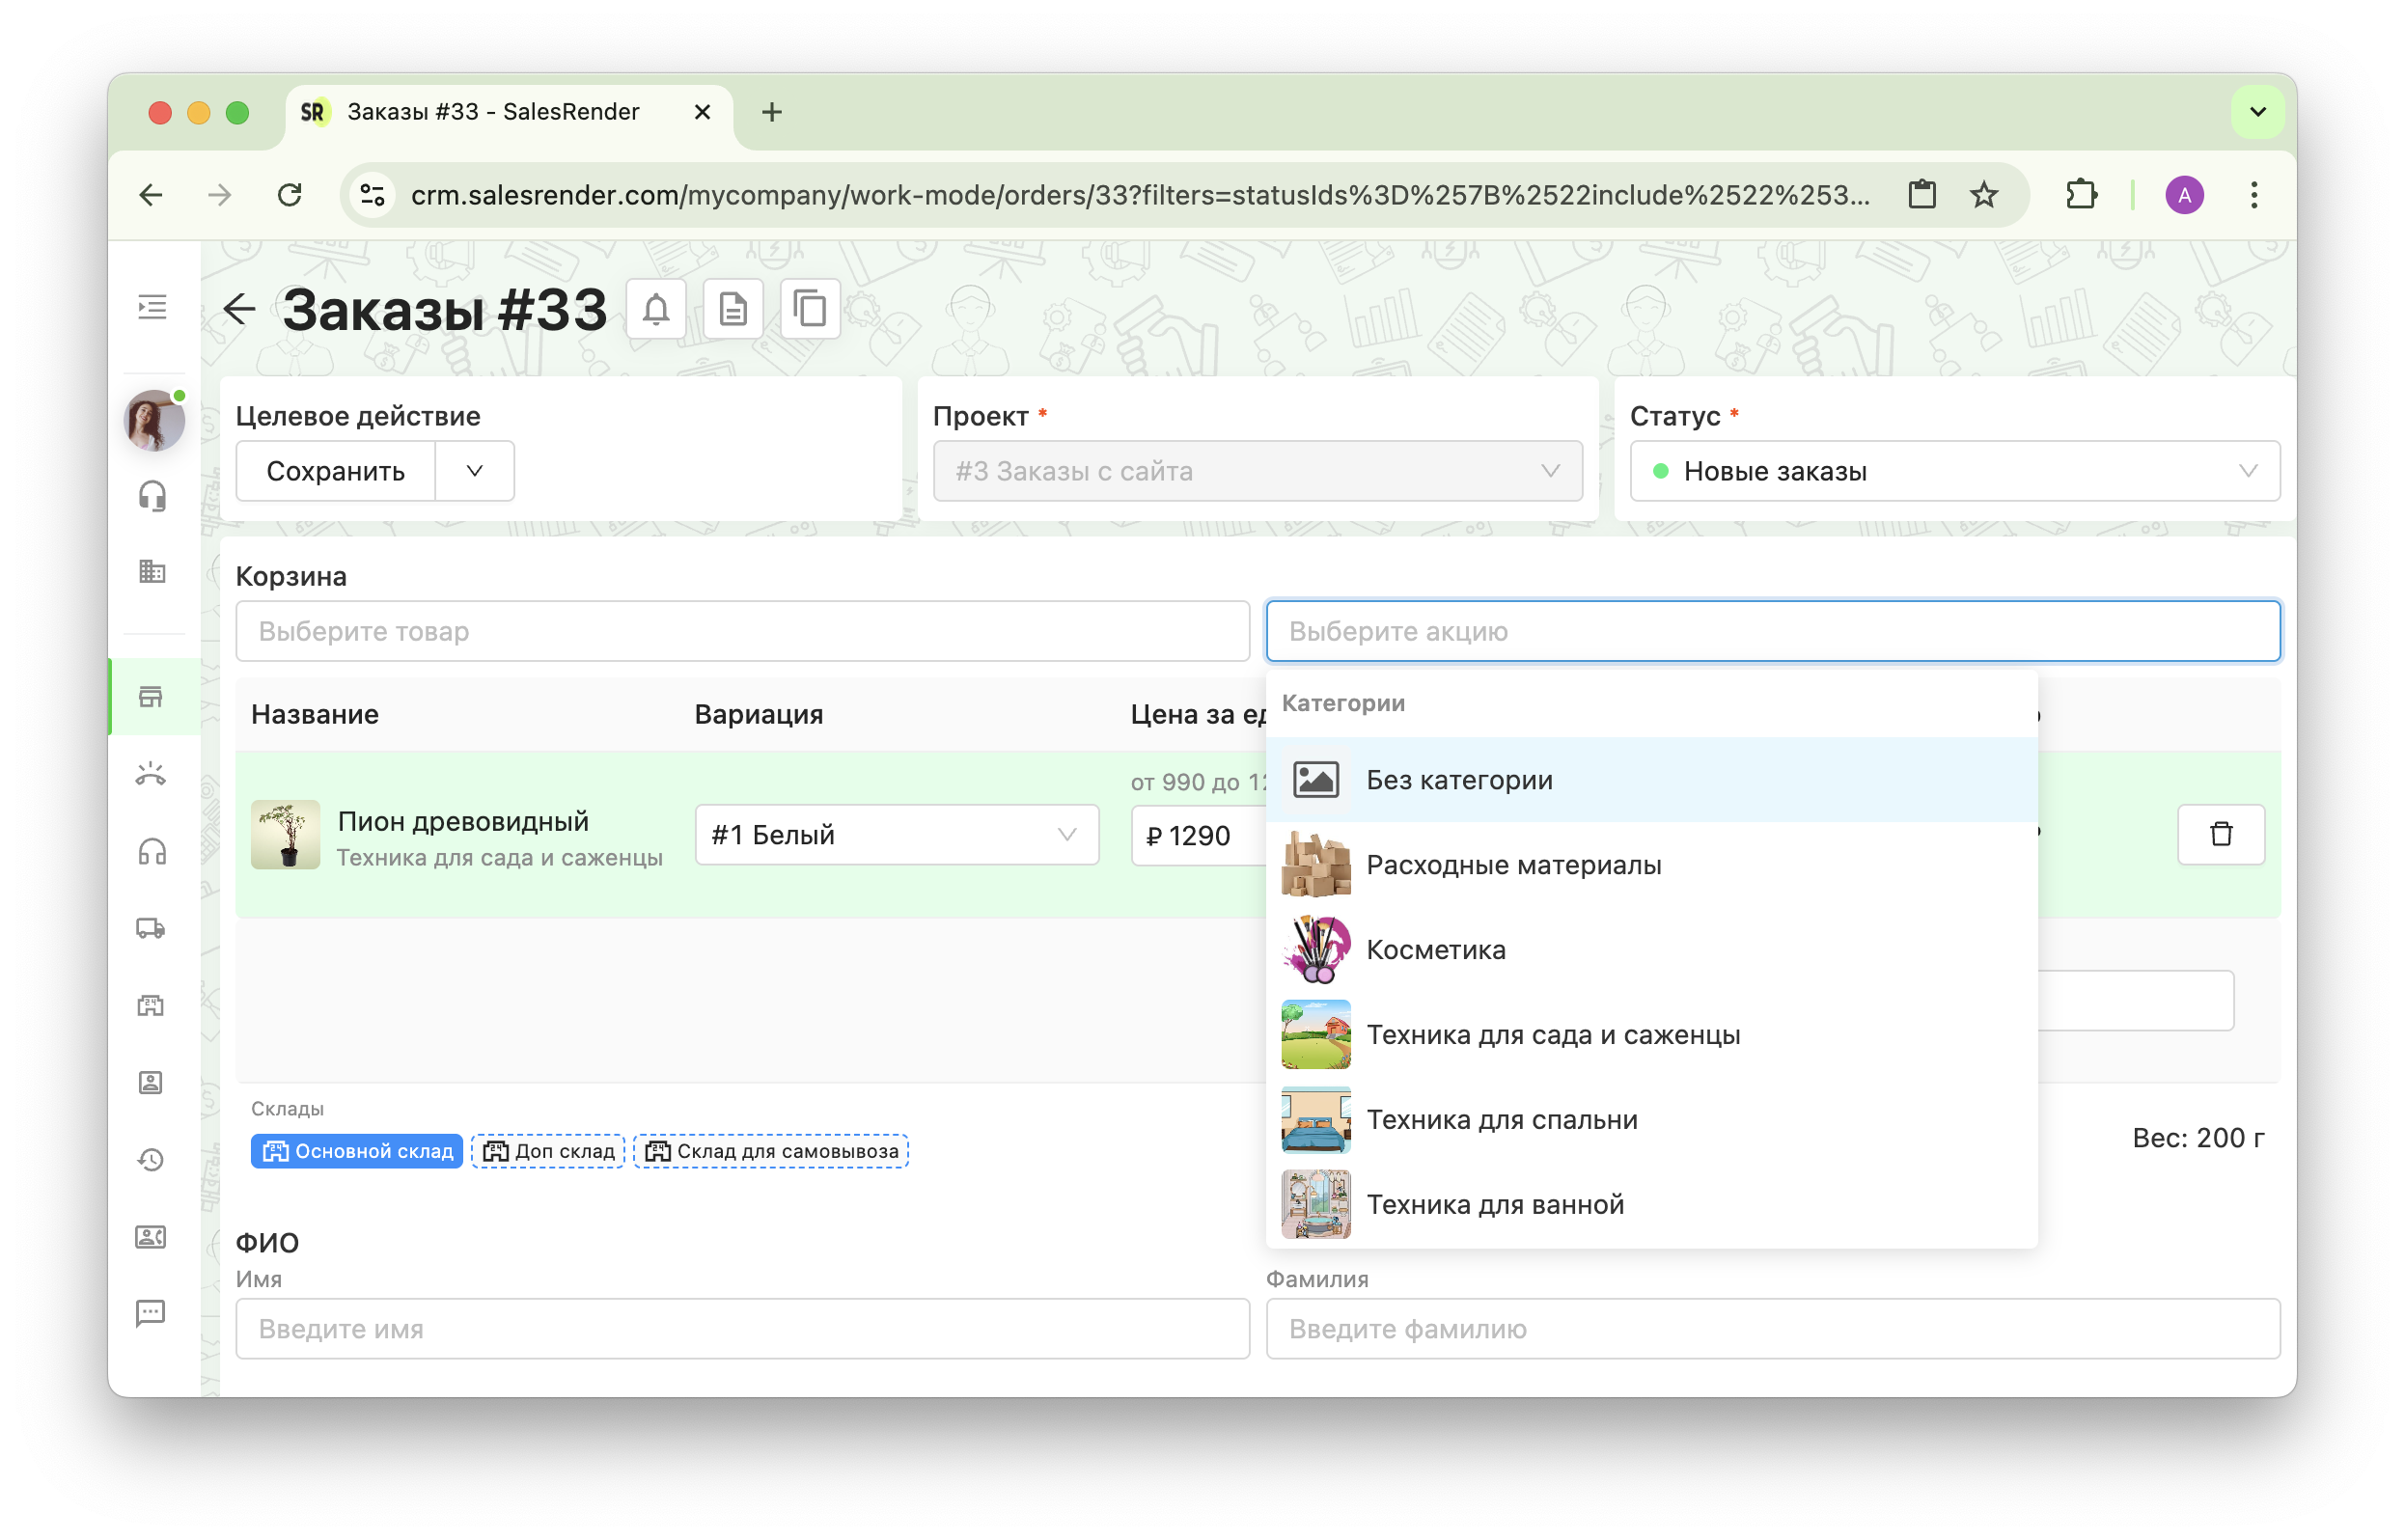Click the copy order icon
2405x1540 pixels.
pos(811,310)
